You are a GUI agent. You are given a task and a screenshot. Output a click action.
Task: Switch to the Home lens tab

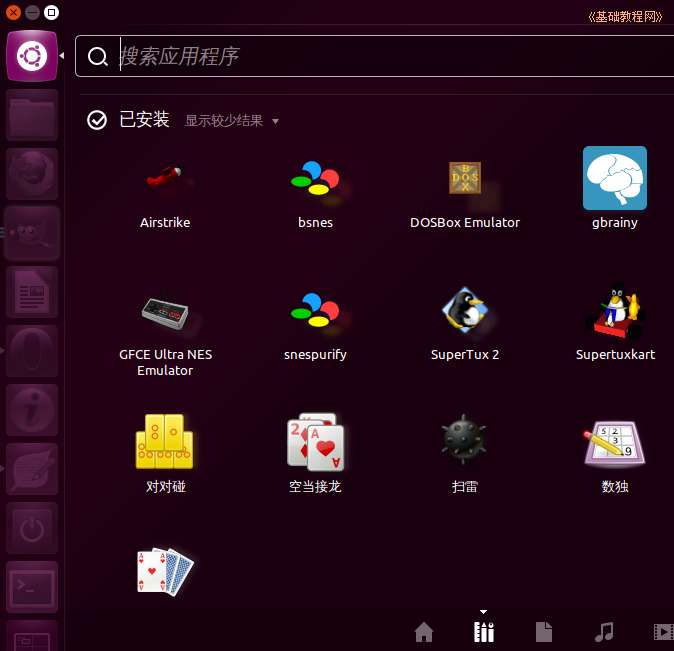424,632
